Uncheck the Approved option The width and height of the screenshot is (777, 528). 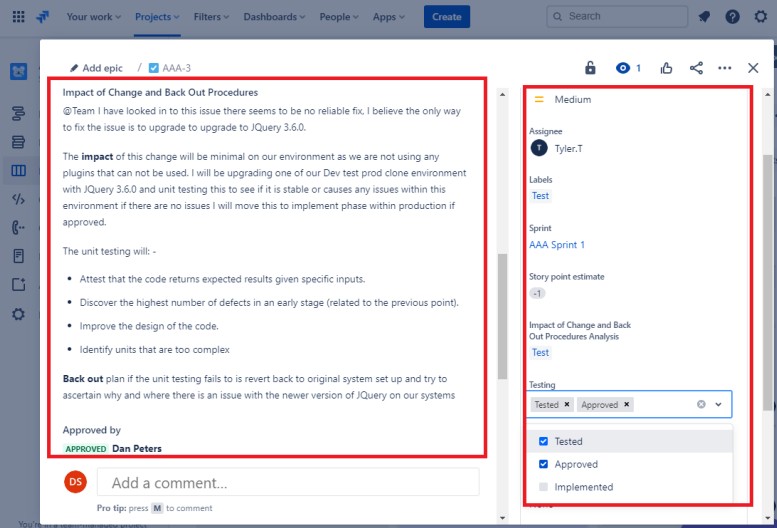(x=543, y=464)
